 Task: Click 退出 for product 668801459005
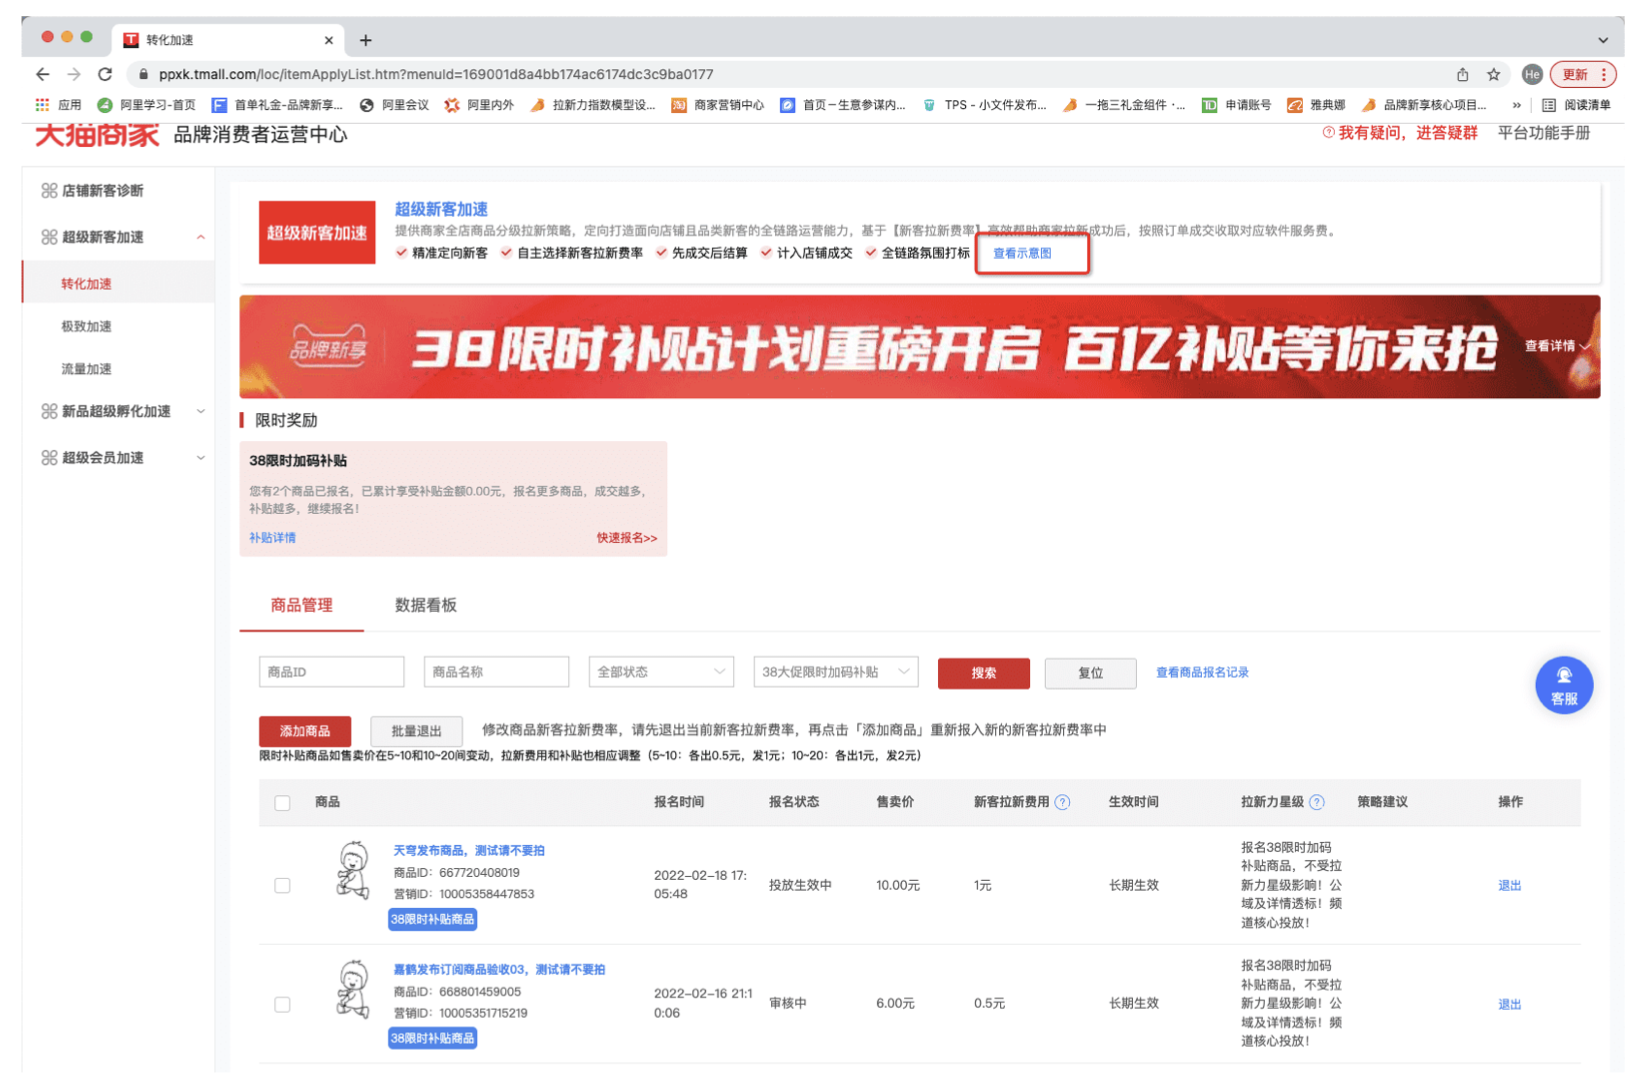pyautogui.click(x=1509, y=1004)
